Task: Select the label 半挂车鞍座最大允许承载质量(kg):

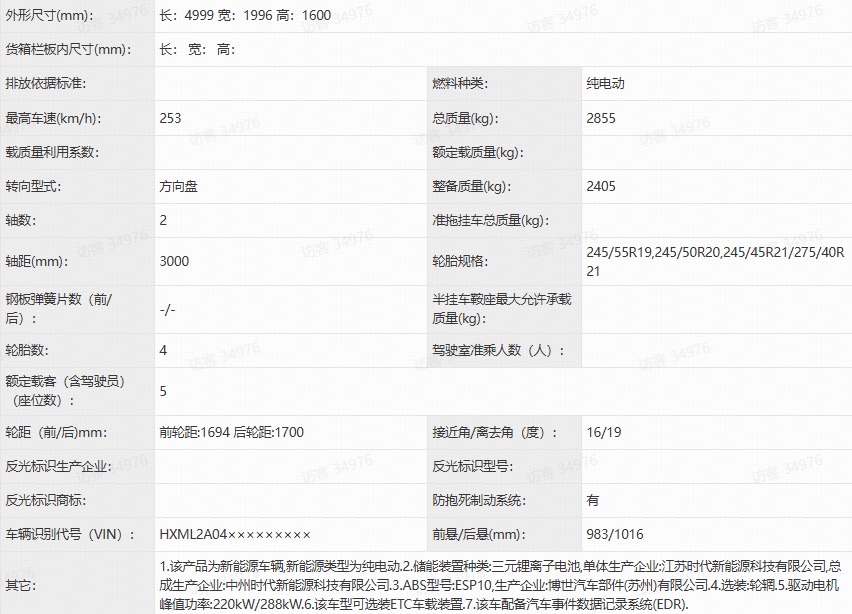Action: [x=502, y=309]
